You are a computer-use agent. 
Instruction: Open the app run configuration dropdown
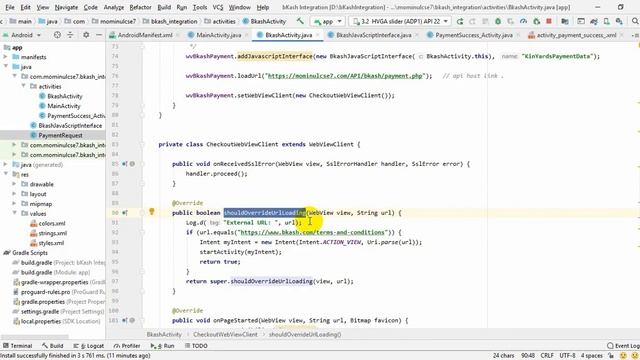(328, 21)
